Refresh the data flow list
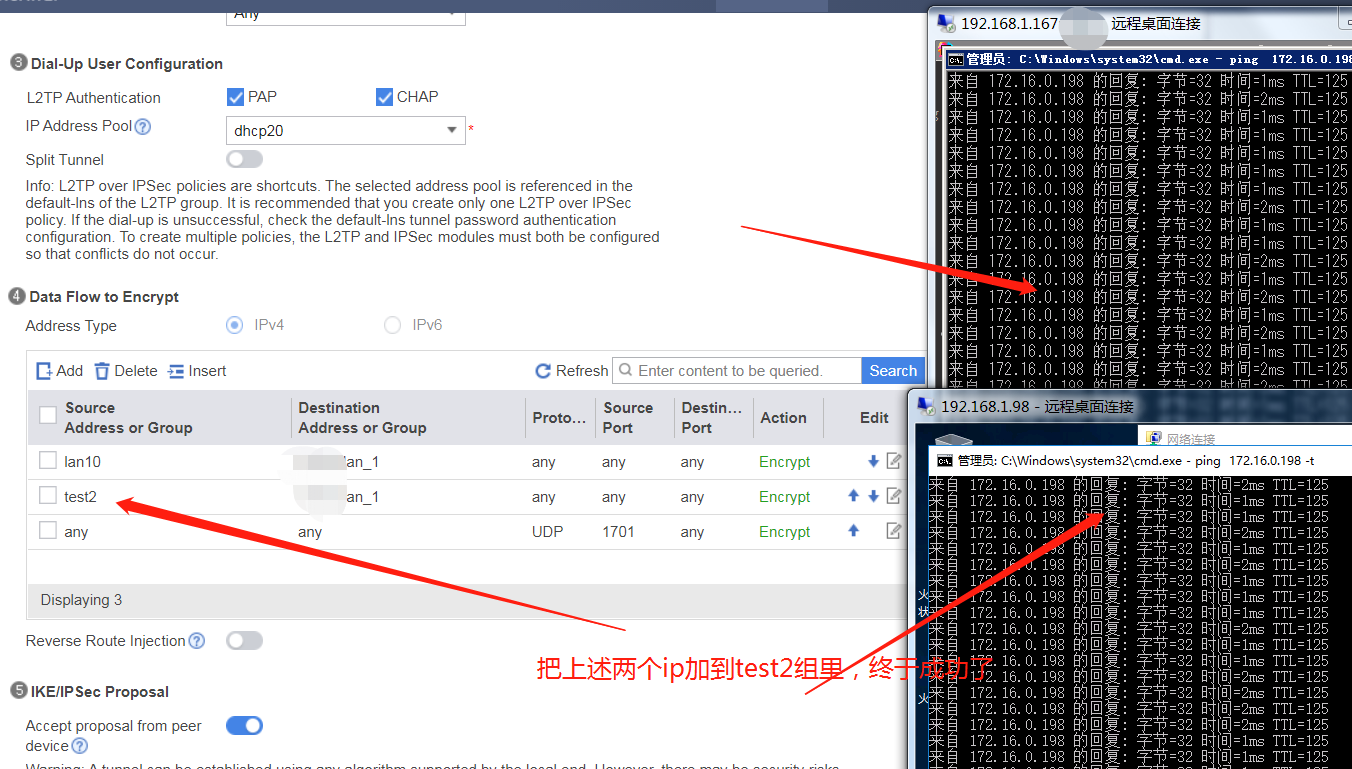 click(571, 371)
